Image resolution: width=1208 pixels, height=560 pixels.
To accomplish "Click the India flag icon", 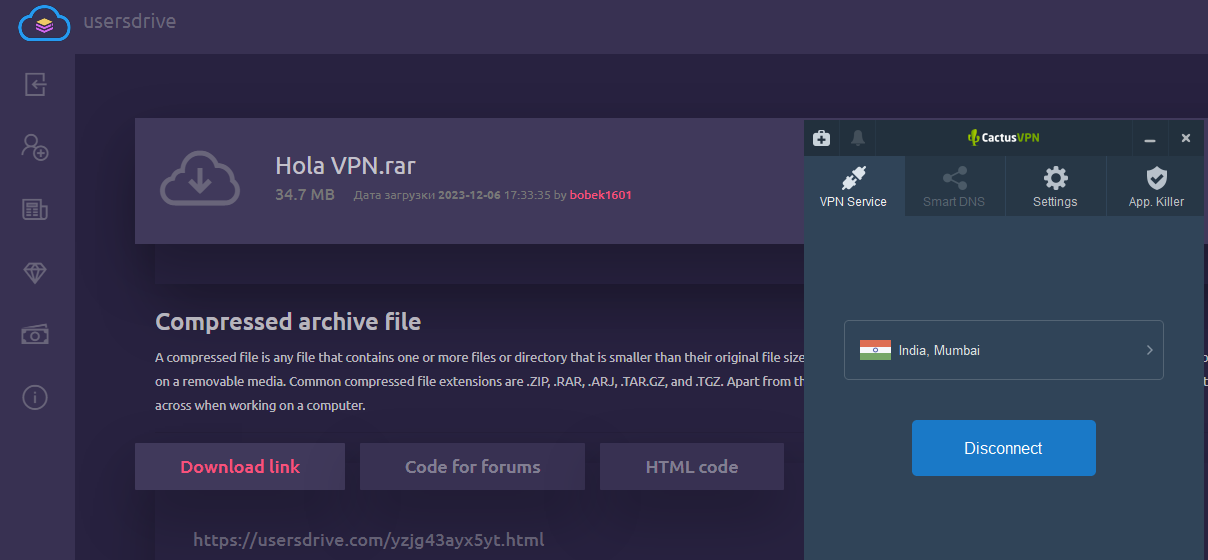I will pos(875,350).
